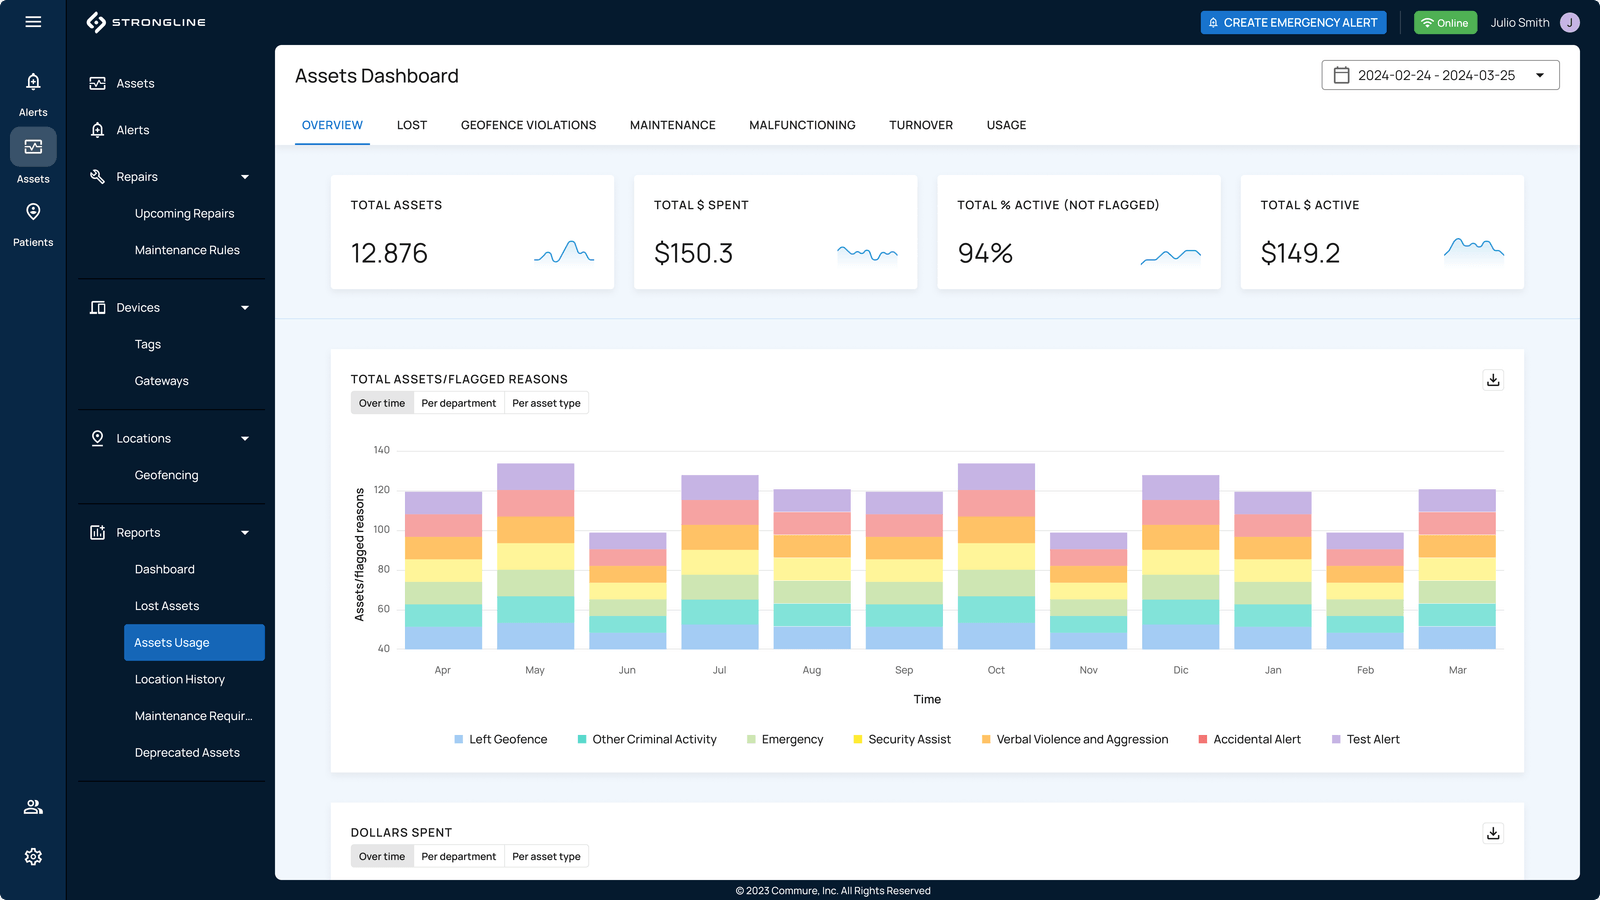Select Per department view for flagged reasons chart
Viewport: 1600px width, 900px height.
[458, 402]
